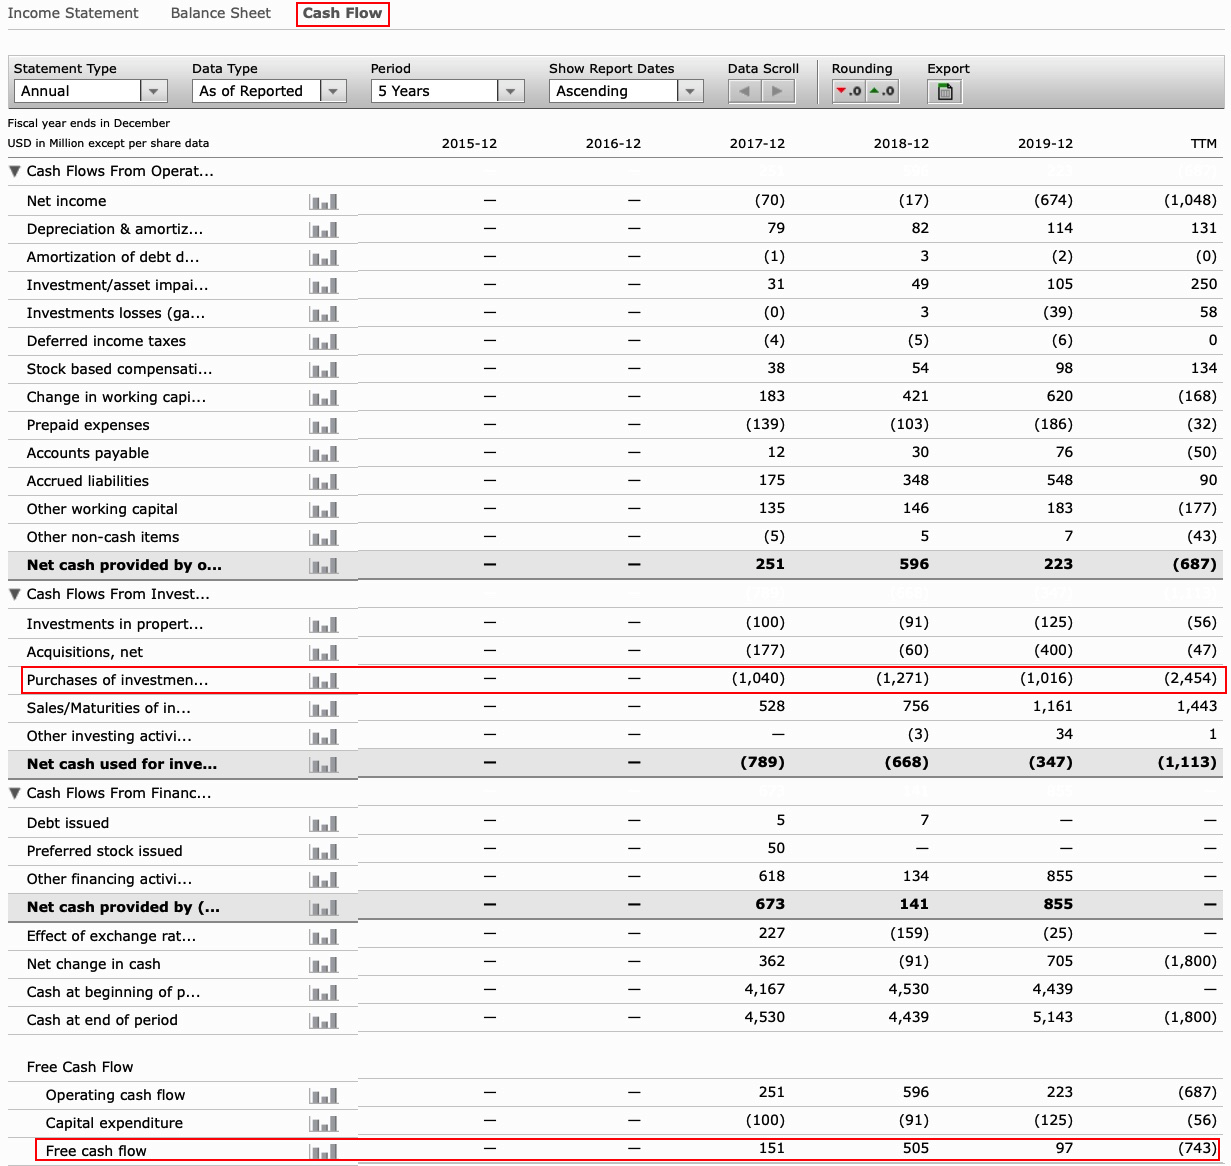Switch to the Income Statement tab

click(73, 13)
